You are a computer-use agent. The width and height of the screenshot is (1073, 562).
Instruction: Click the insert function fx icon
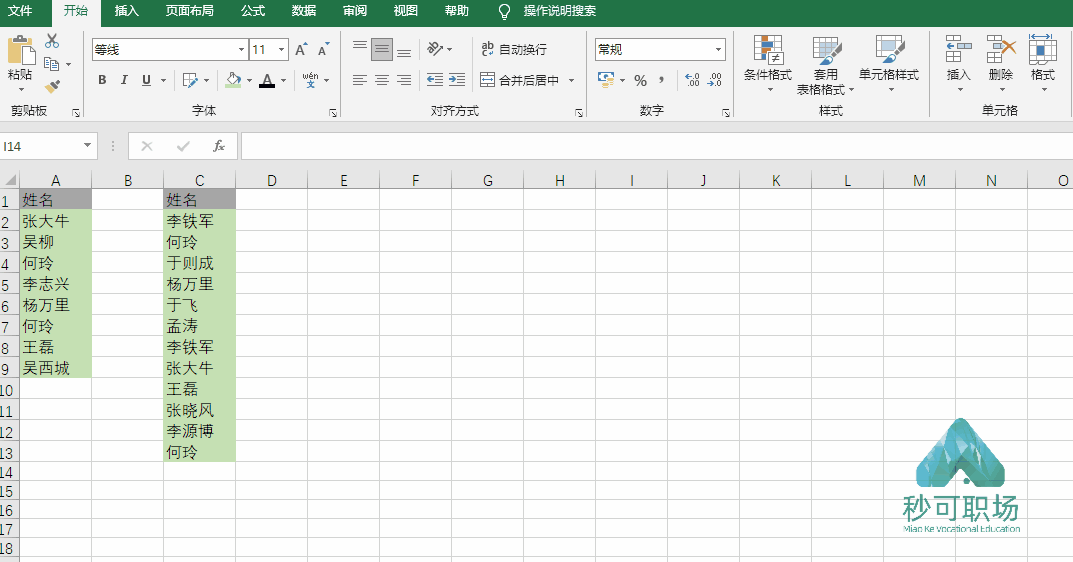[x=219, y=146]
